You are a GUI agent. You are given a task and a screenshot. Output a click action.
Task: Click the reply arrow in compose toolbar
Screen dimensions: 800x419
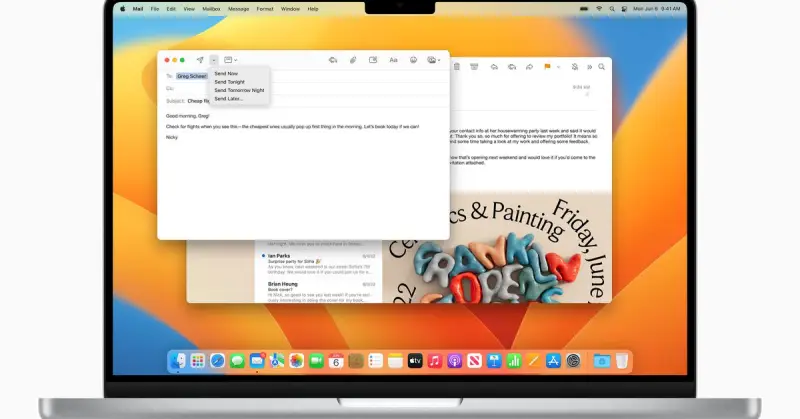point(332,60)
